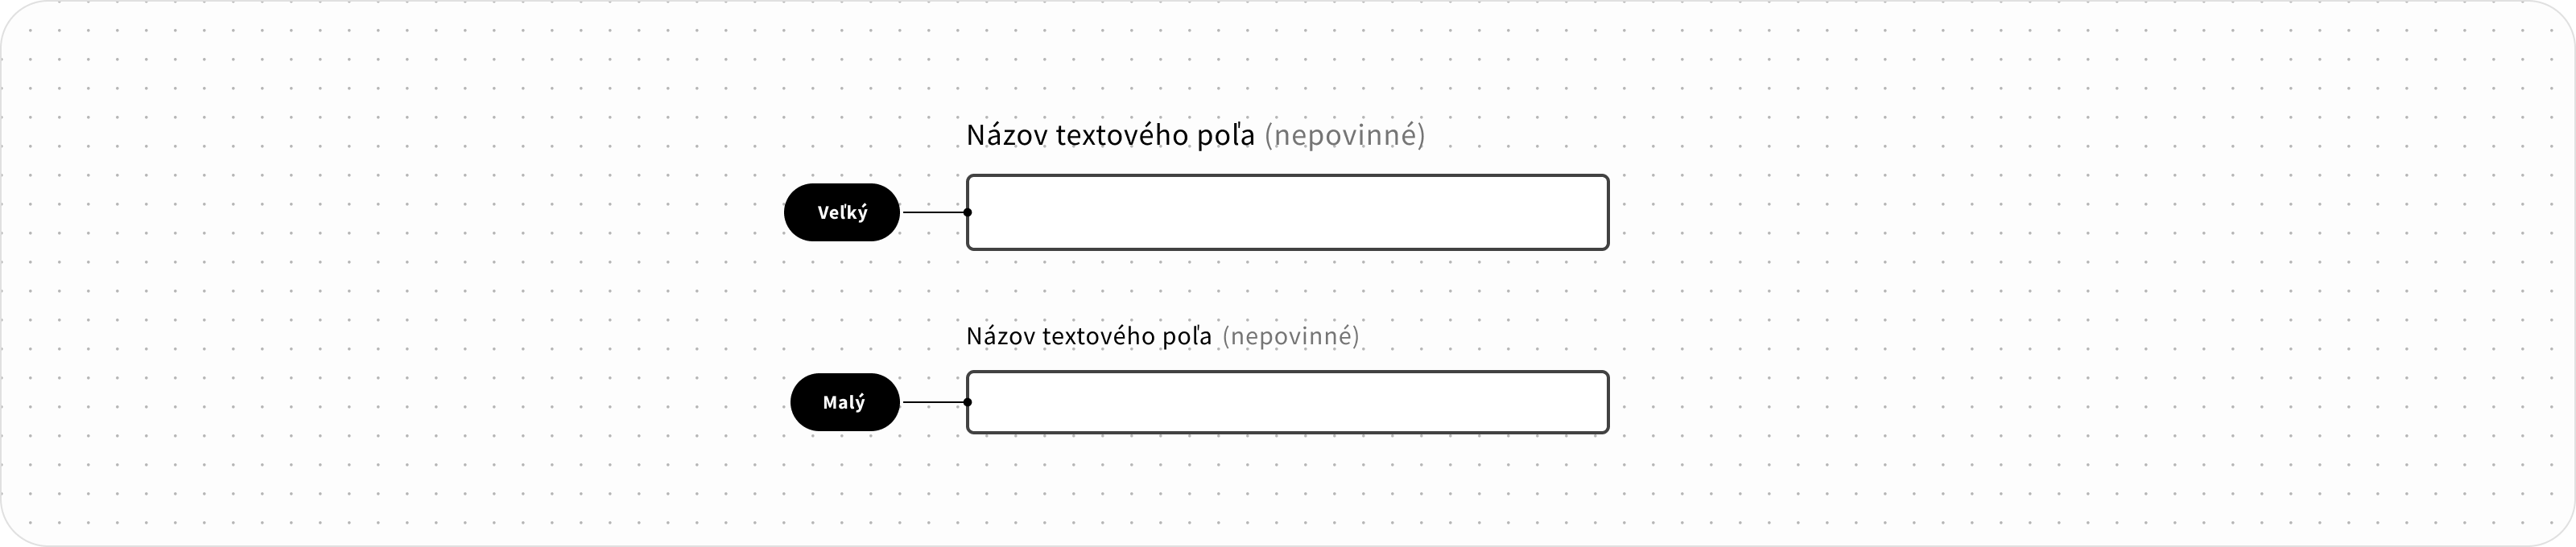2576x547 pixels.
Task: Click the connector line from the Malý badge
Action: (933, 402)
